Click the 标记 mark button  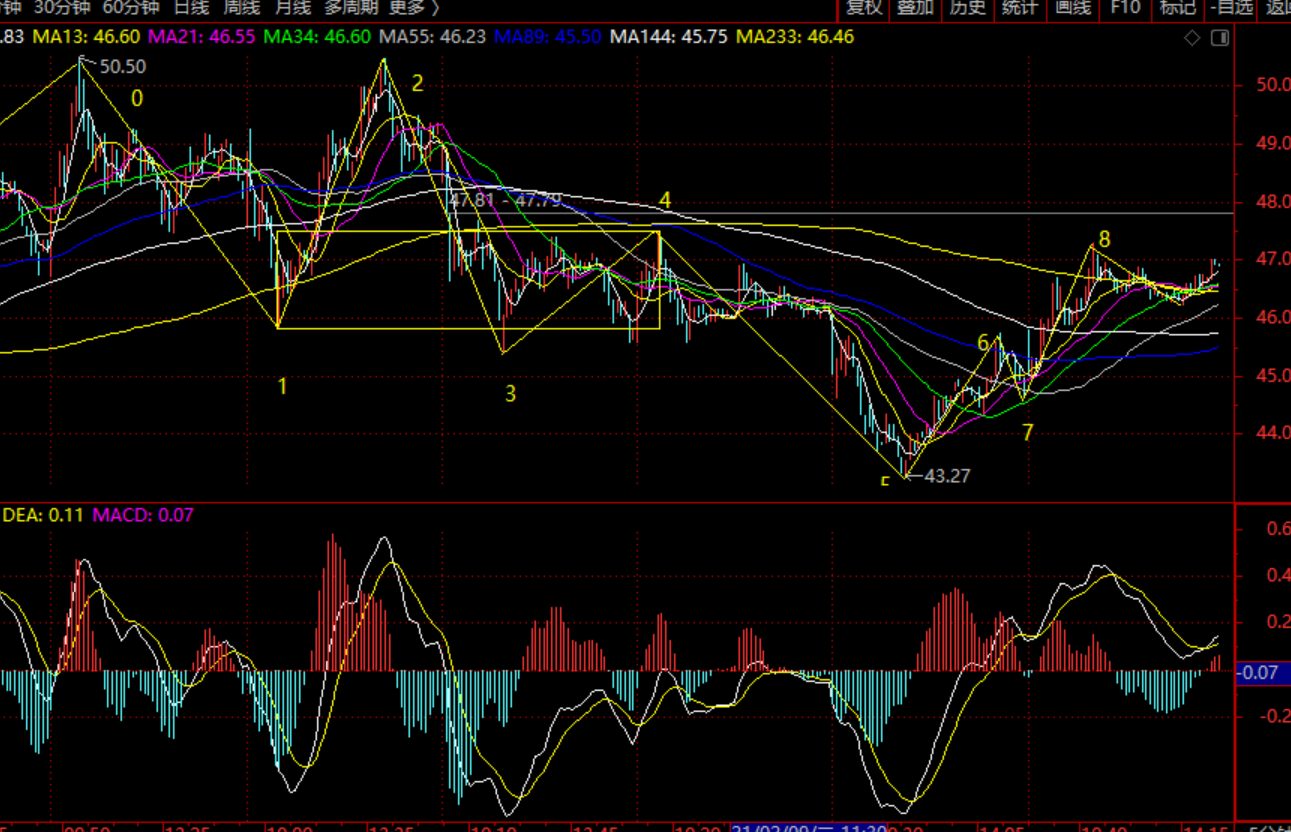[1177, 8]
